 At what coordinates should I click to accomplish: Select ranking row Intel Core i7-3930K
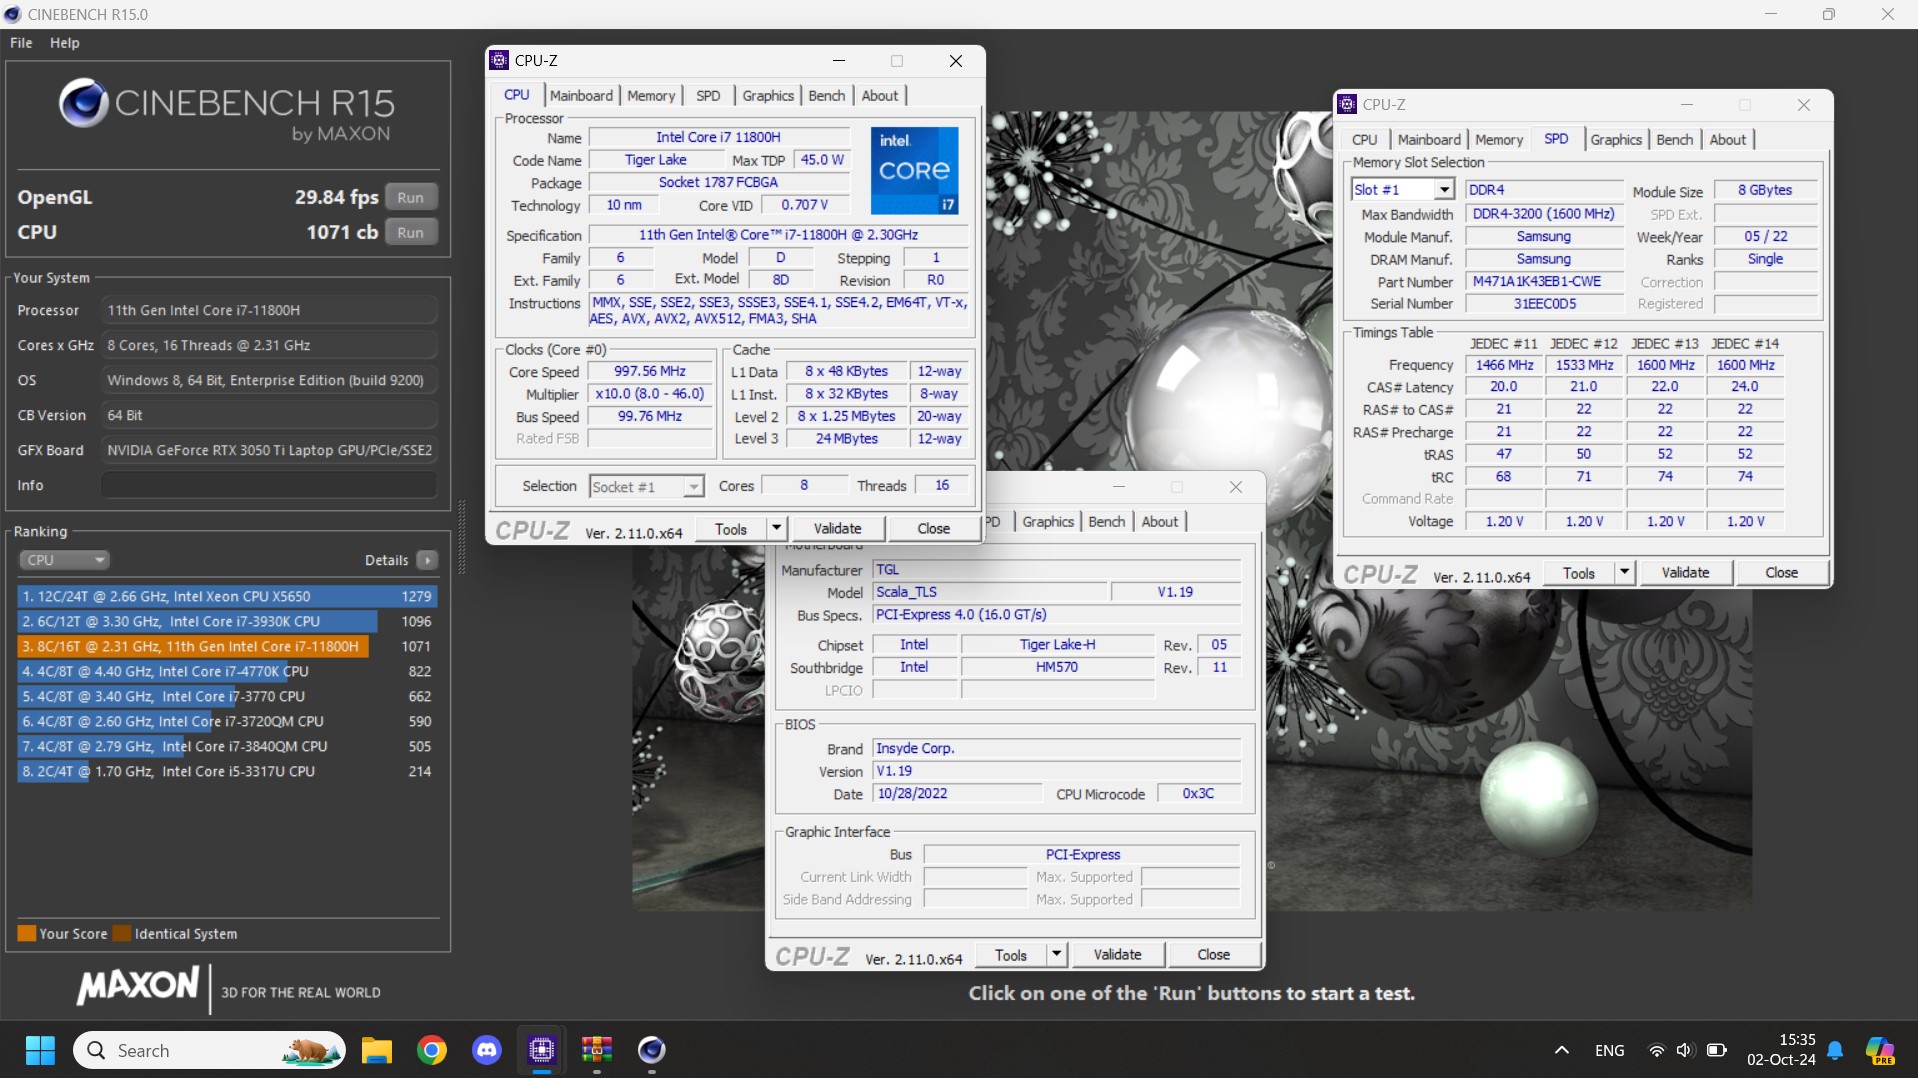227,621
